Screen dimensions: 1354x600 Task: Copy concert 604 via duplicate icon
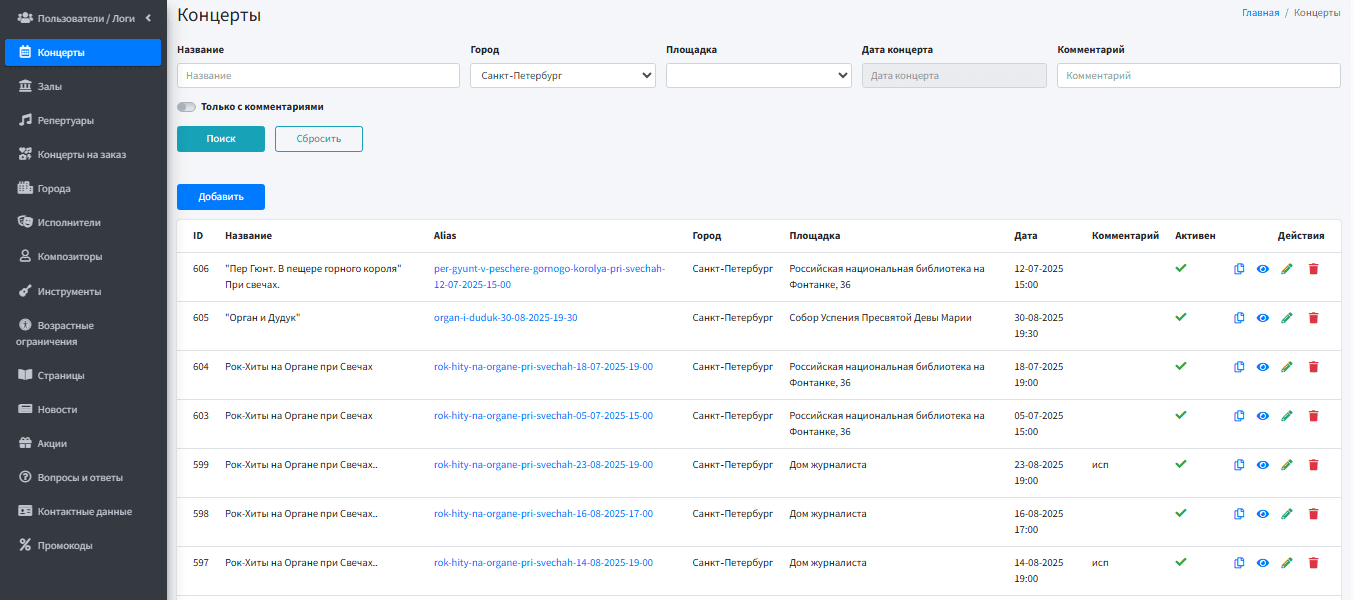pos(1239,367)
